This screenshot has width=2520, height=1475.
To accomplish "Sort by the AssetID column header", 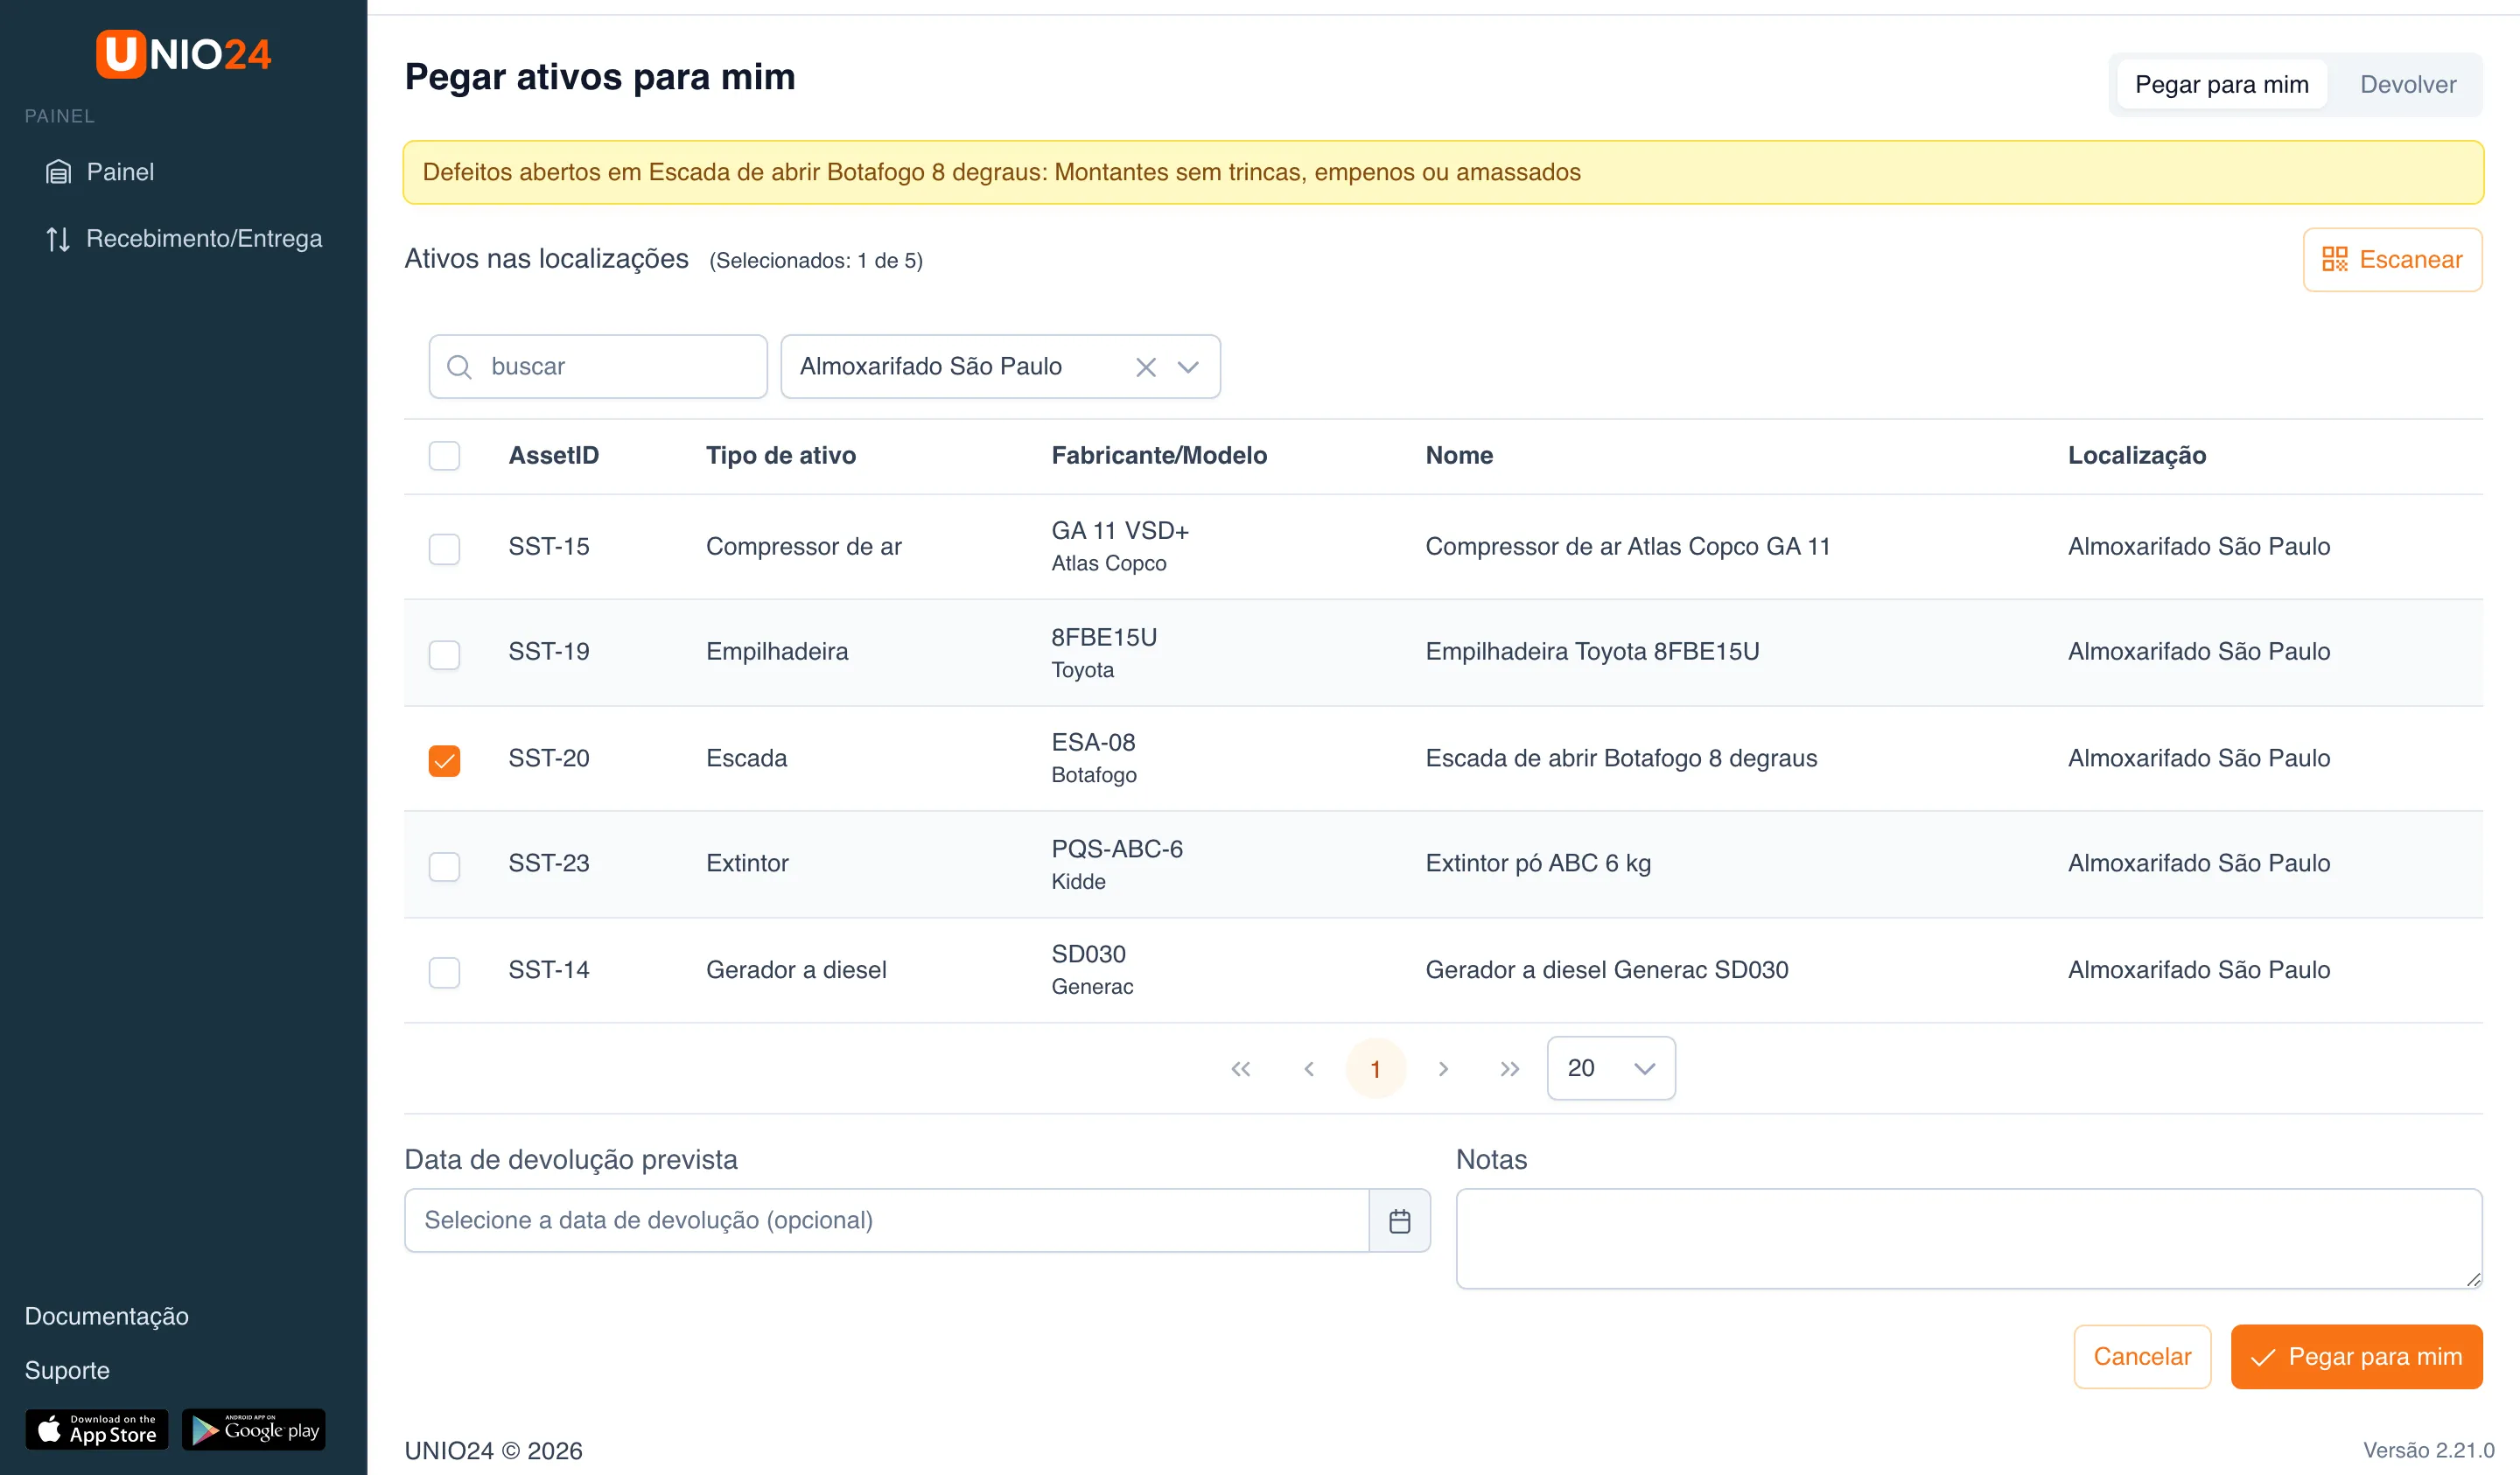I will (553, 456).
